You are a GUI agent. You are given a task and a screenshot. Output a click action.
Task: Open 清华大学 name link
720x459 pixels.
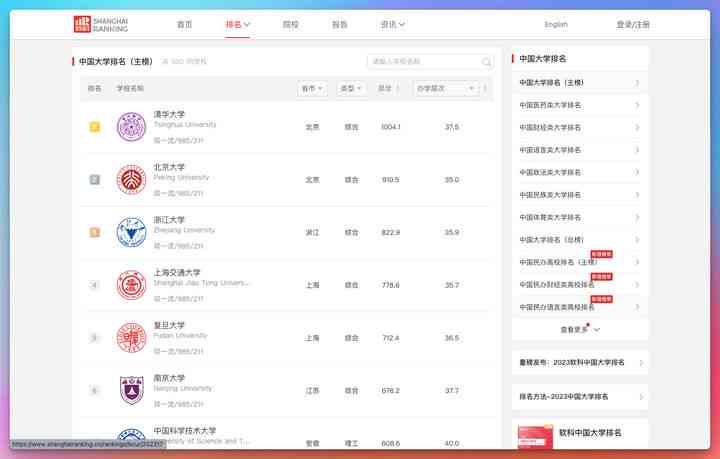coord(169,114)
